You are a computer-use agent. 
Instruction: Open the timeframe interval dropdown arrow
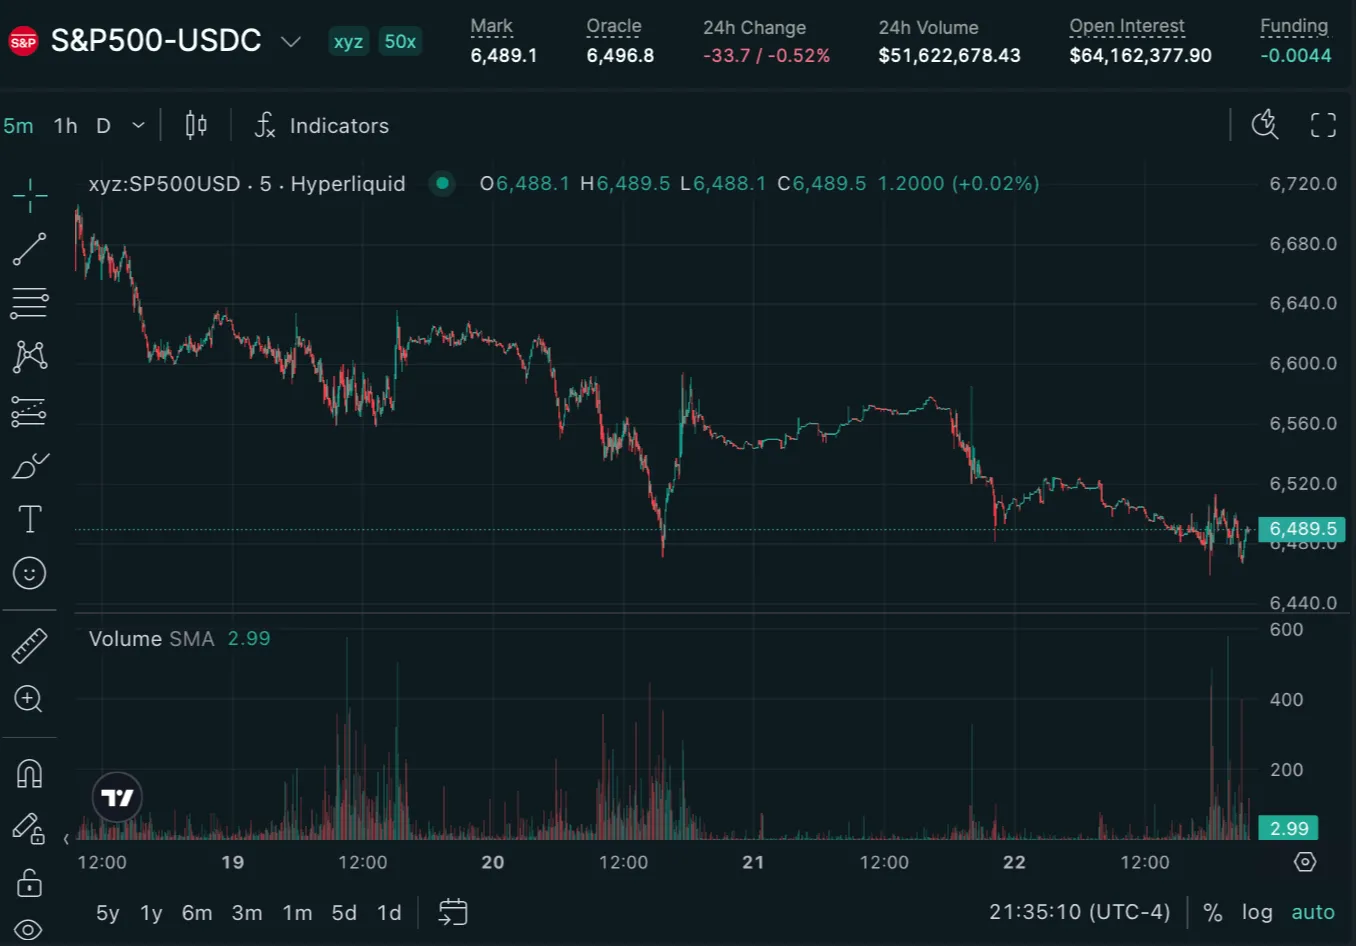tap(139, 125)
